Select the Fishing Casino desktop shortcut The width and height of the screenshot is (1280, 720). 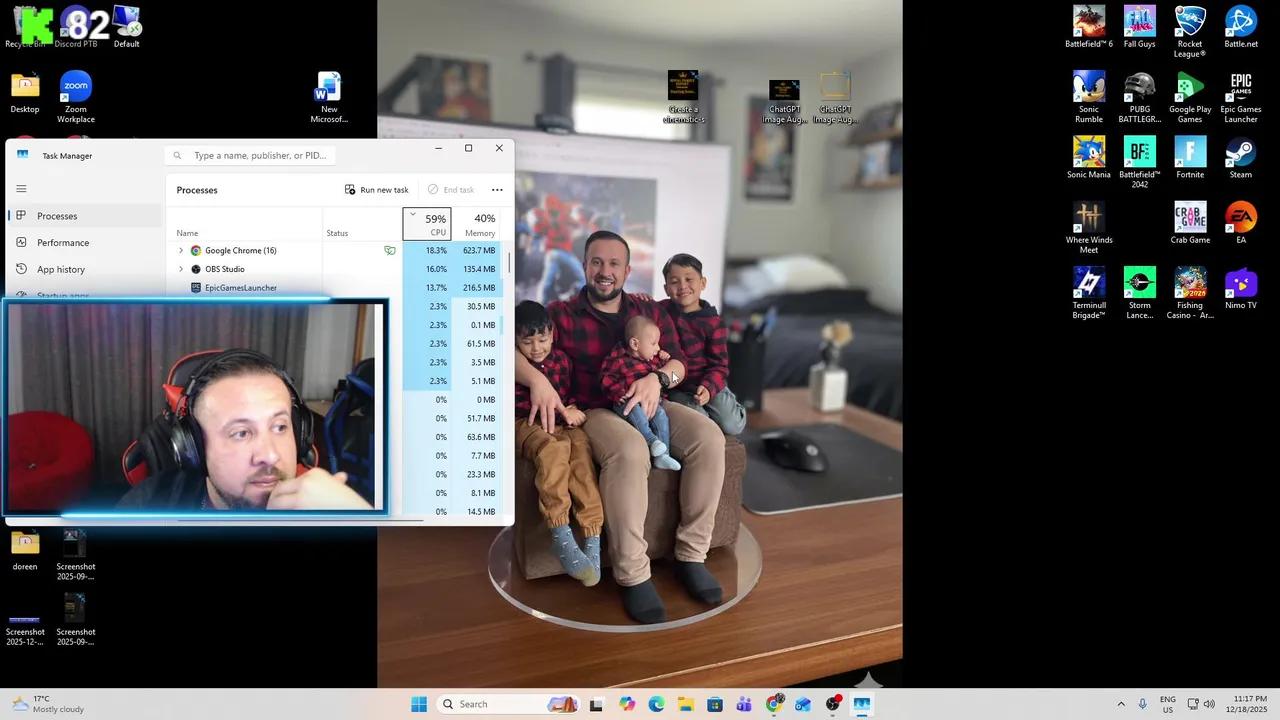[x=1190, y=293]
